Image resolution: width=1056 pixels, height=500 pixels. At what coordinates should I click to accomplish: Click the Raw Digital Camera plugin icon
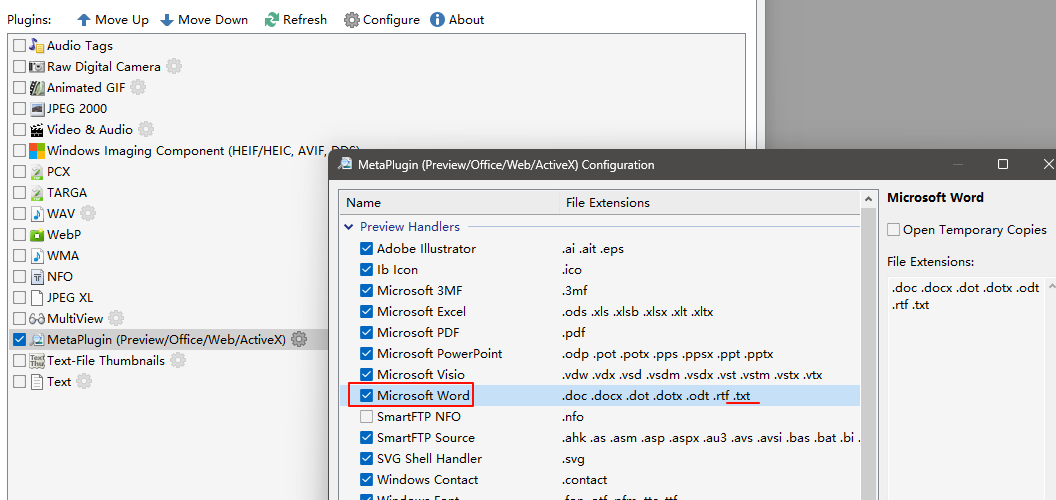pyautogui.click(x=37, y=67)
